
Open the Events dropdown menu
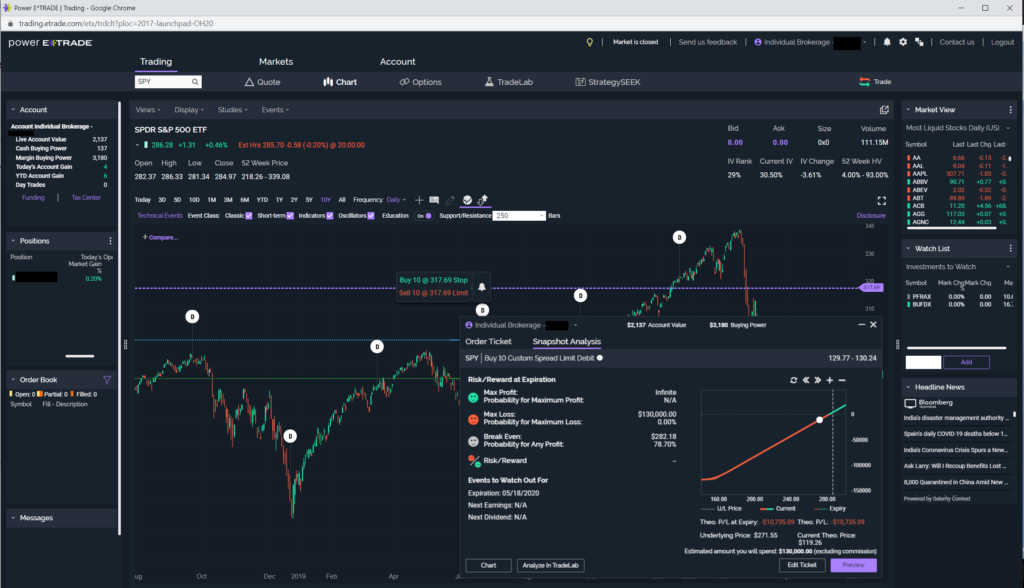pyautogui.click(x=275, y=110)
